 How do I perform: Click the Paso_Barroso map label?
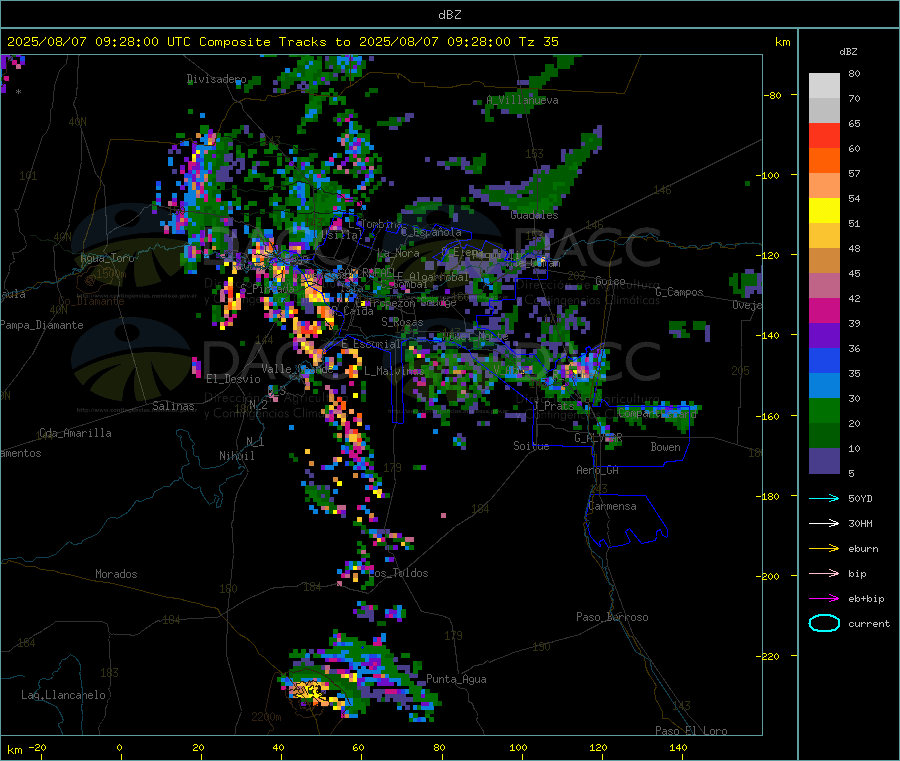612,617
